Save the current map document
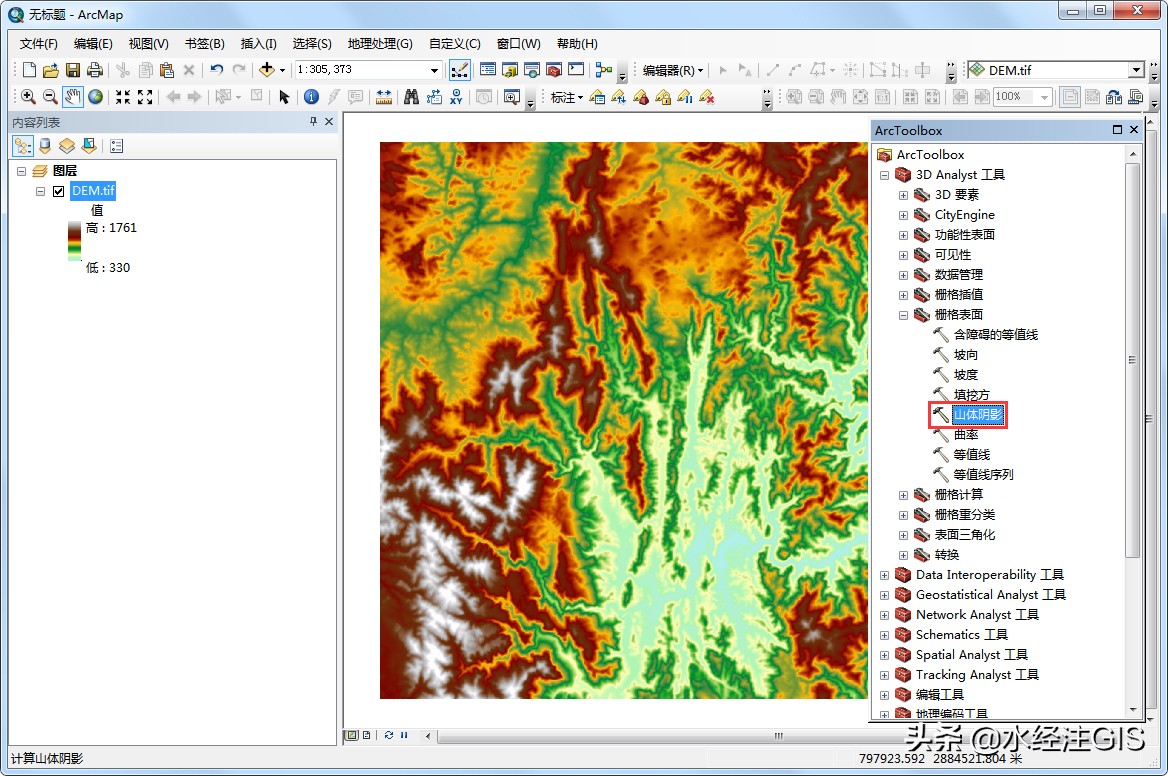This screenshot has width=1168, height=776. [x=73, y=70]
